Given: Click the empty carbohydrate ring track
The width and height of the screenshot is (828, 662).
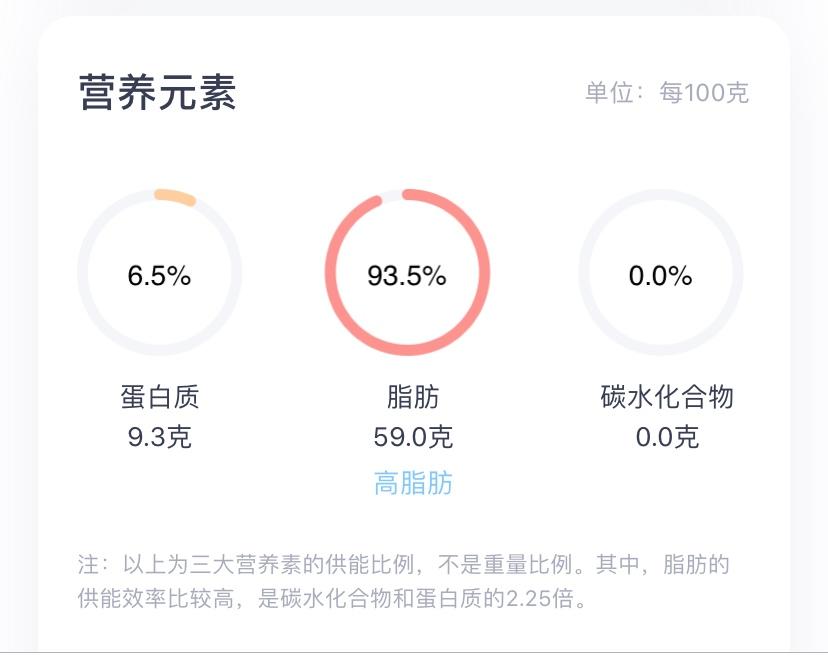Looking at the screenshot, I should click(x=661, y=197).
